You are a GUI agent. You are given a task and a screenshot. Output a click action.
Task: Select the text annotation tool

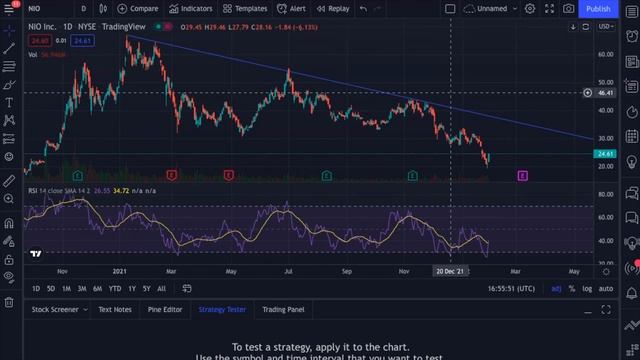[9, 102]
